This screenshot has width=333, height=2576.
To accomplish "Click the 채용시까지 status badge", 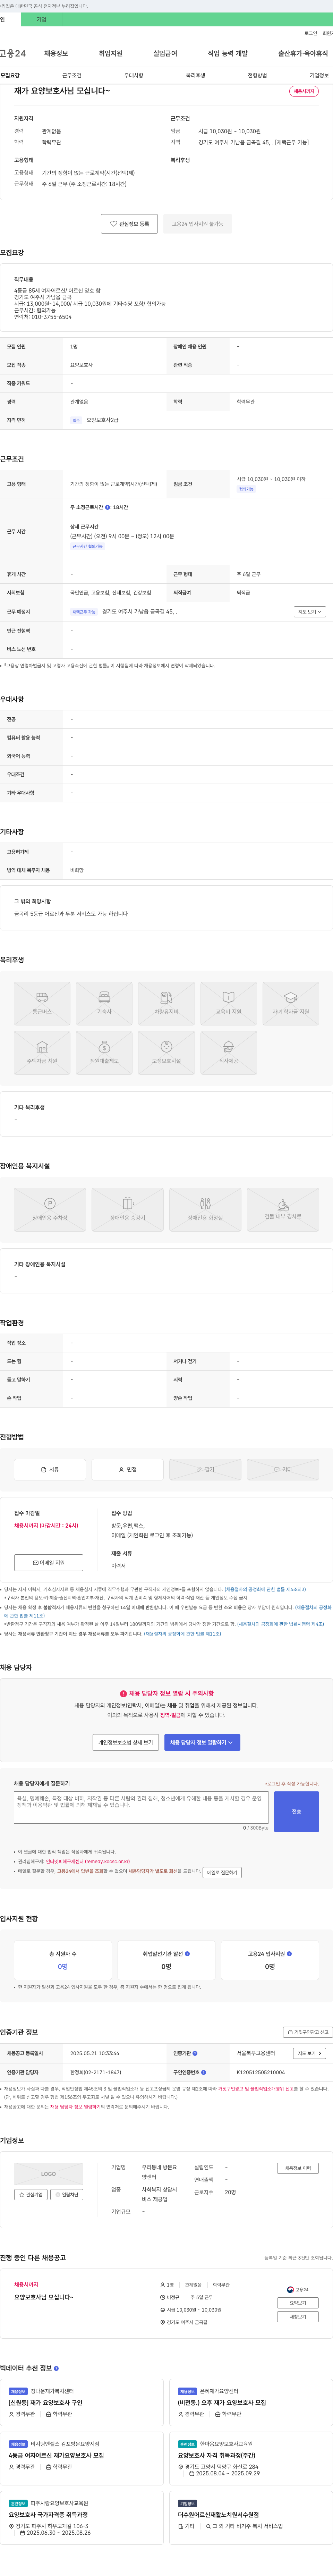I will point(304,91).
